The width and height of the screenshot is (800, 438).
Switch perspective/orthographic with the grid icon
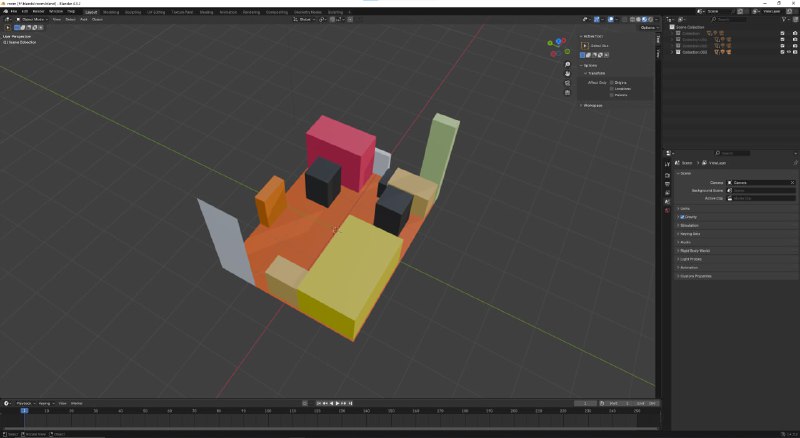click(x=567, y=92)
